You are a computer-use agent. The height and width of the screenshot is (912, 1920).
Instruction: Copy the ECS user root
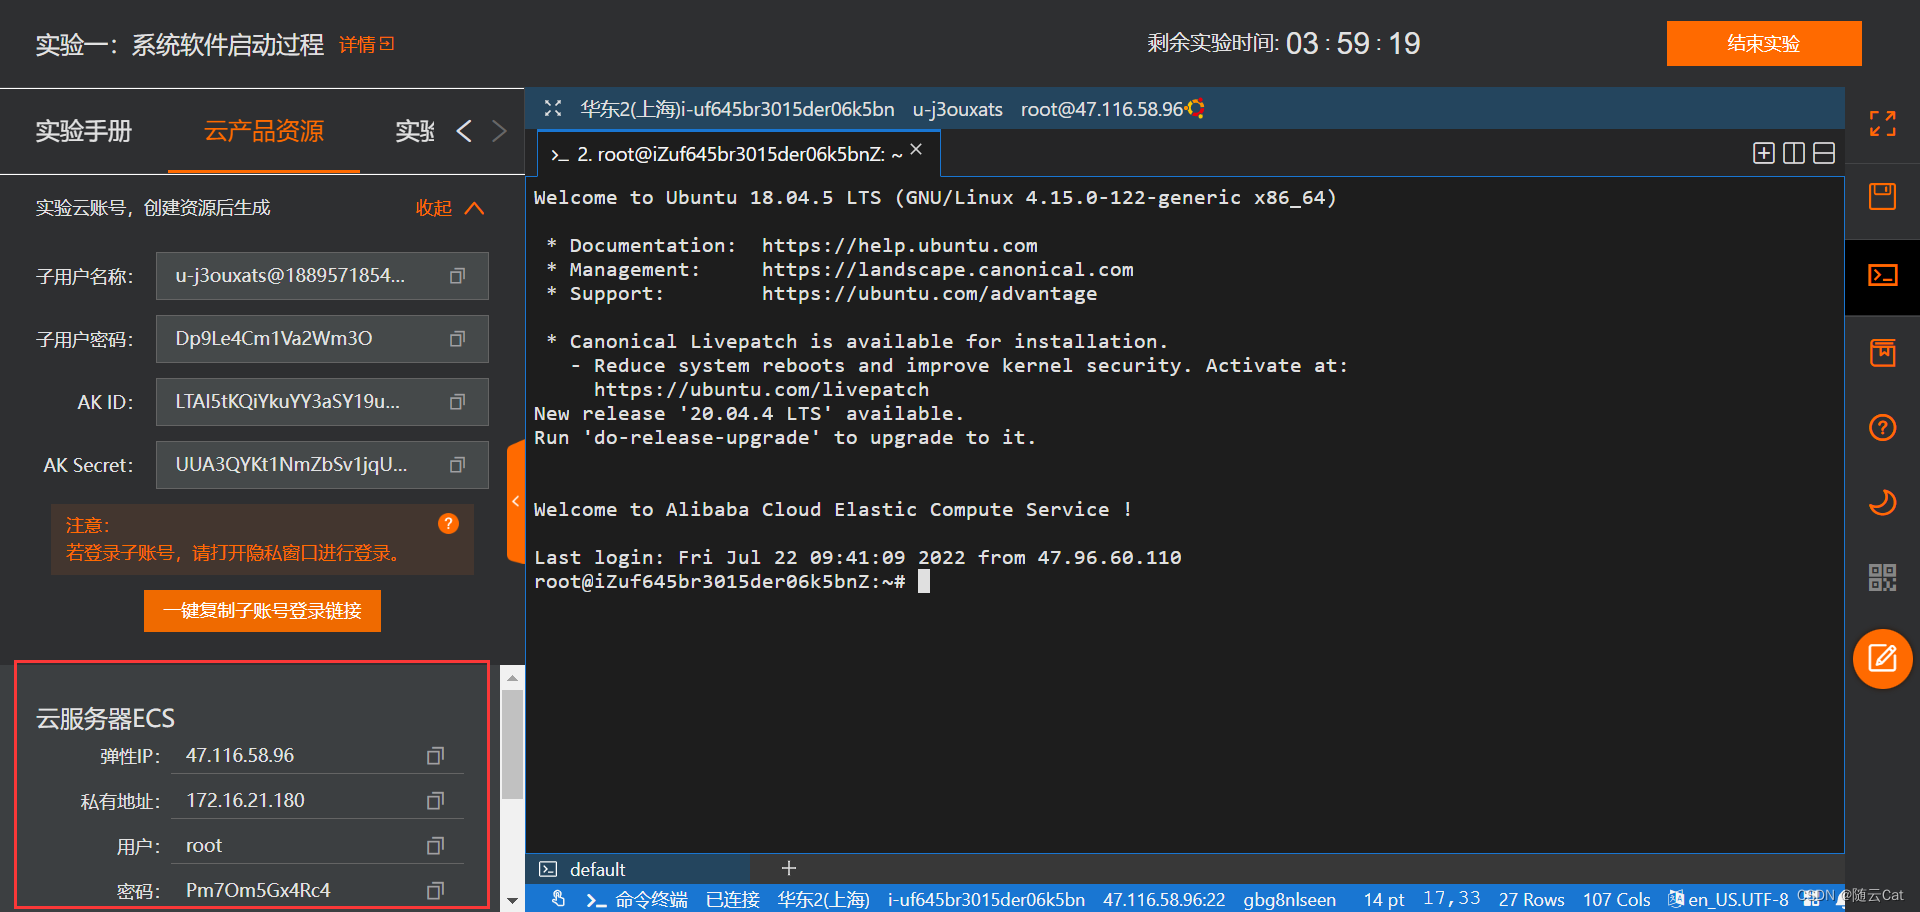coord(435,846)
